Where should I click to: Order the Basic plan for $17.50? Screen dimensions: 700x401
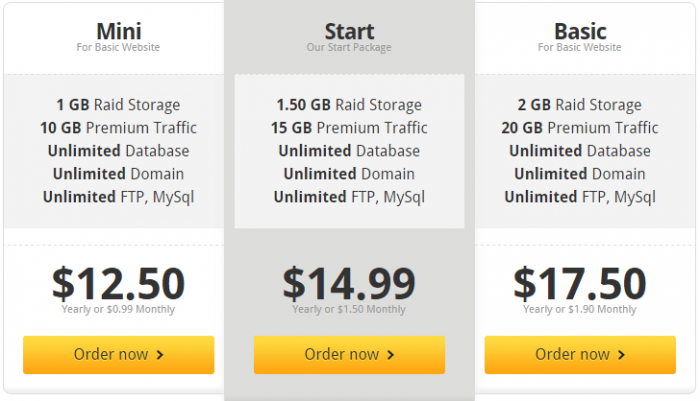pyautogui.click(x=580, y=355)
